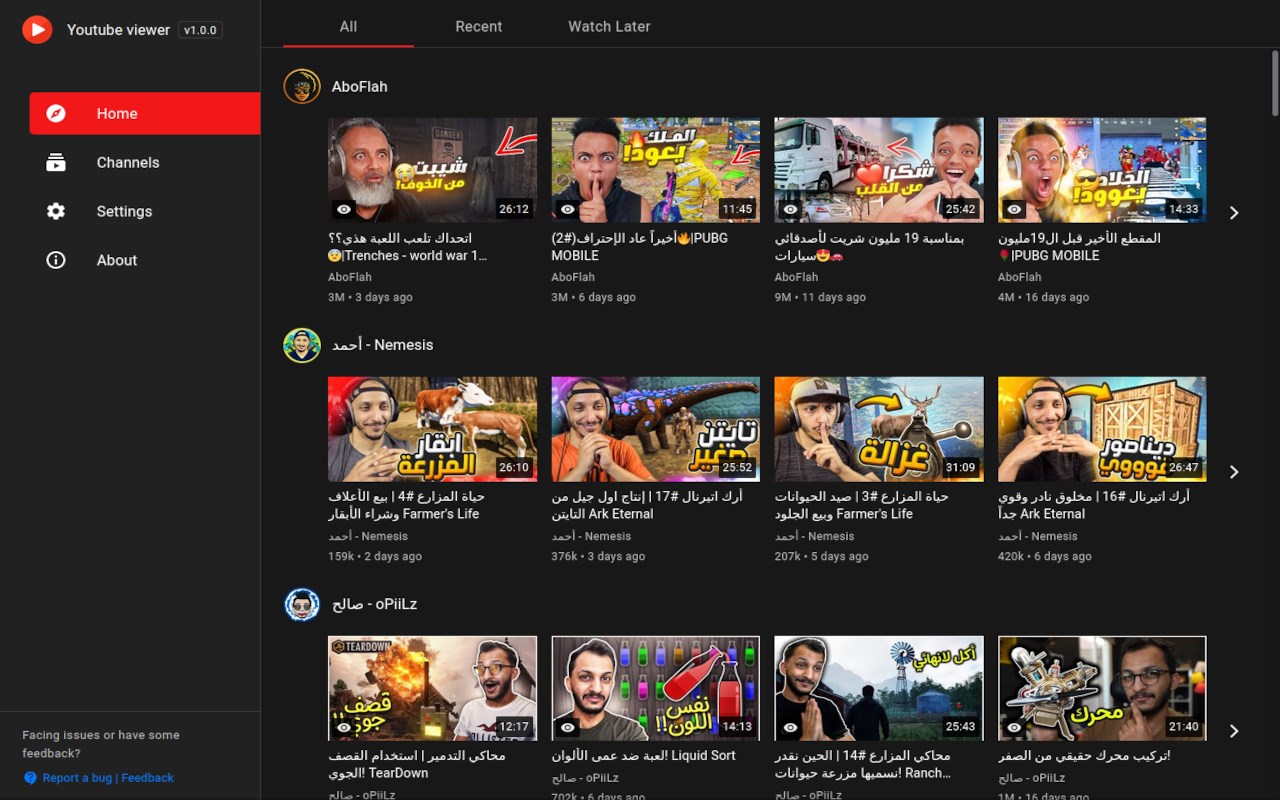This screenshot has height=800, width=1280.
Task: Switch to the All tab
Action: [x=348, y=26]
